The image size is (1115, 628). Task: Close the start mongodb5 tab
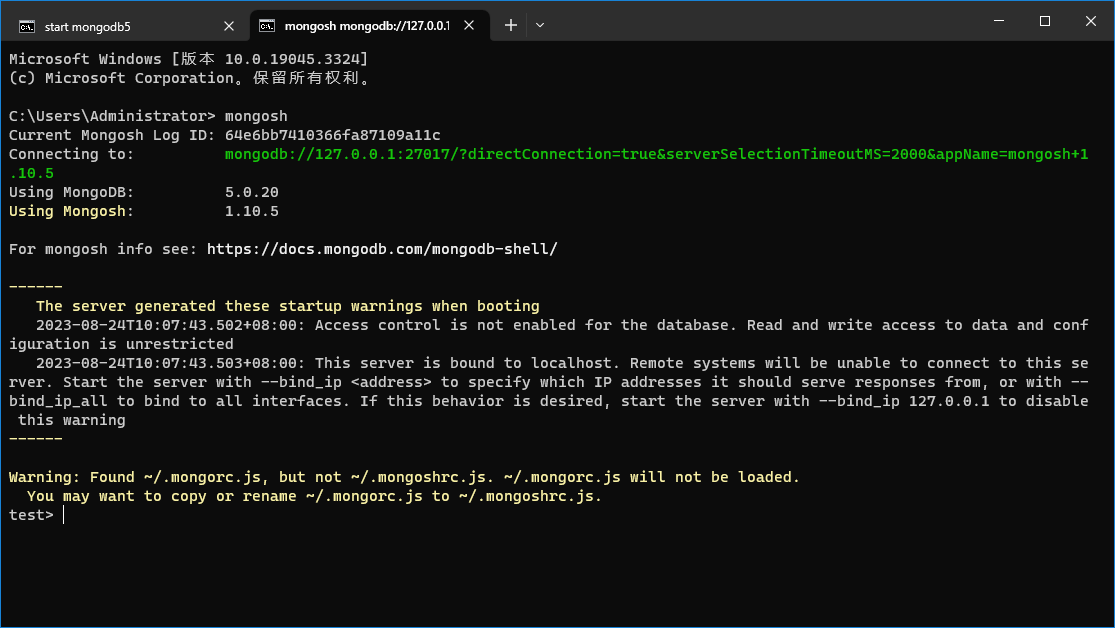(229, 26)
